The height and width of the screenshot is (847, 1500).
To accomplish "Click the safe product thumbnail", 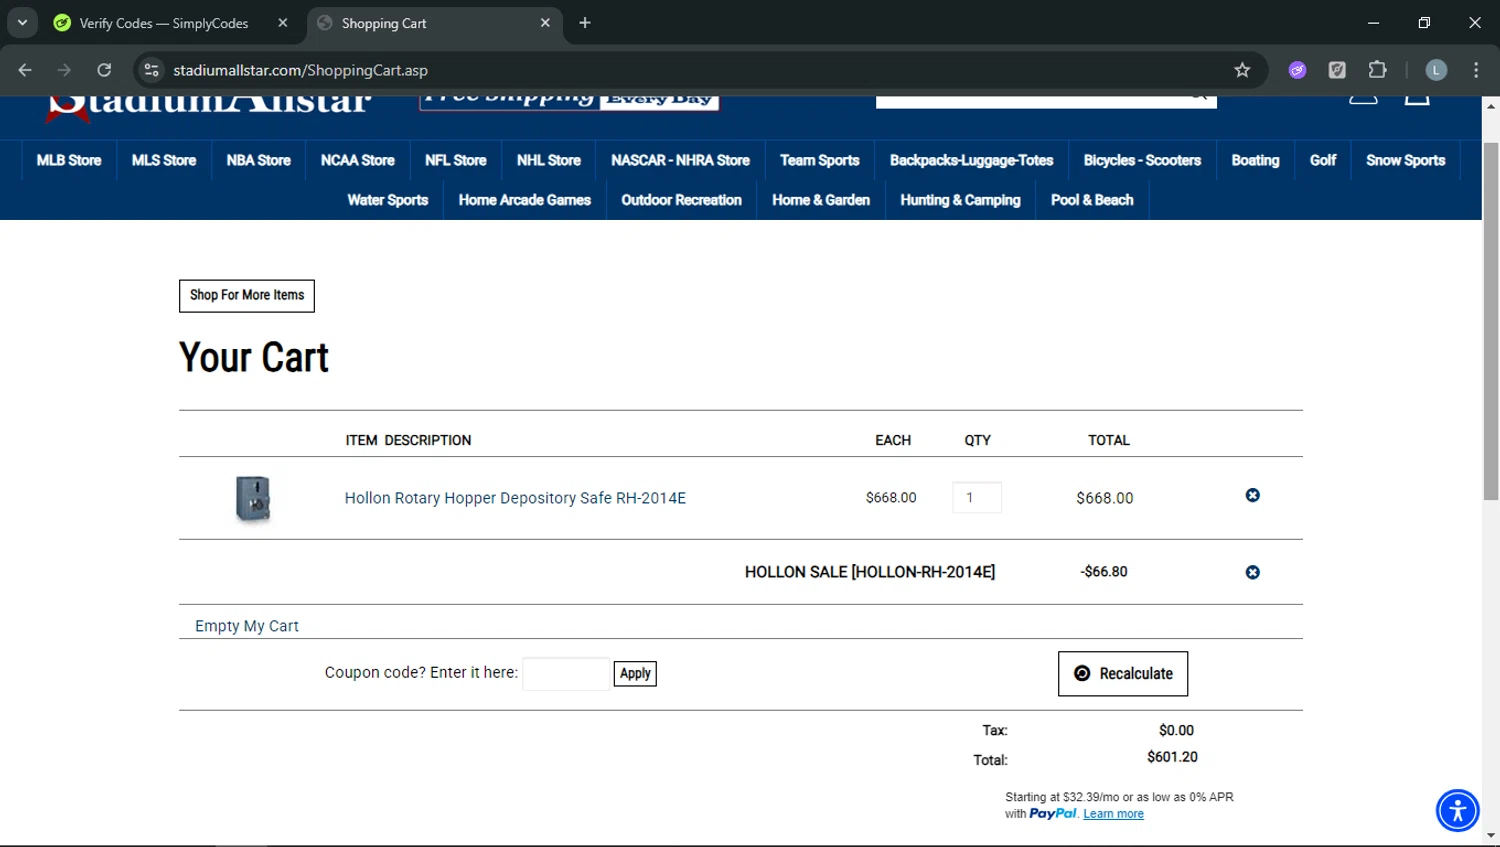I will point(253,498).
